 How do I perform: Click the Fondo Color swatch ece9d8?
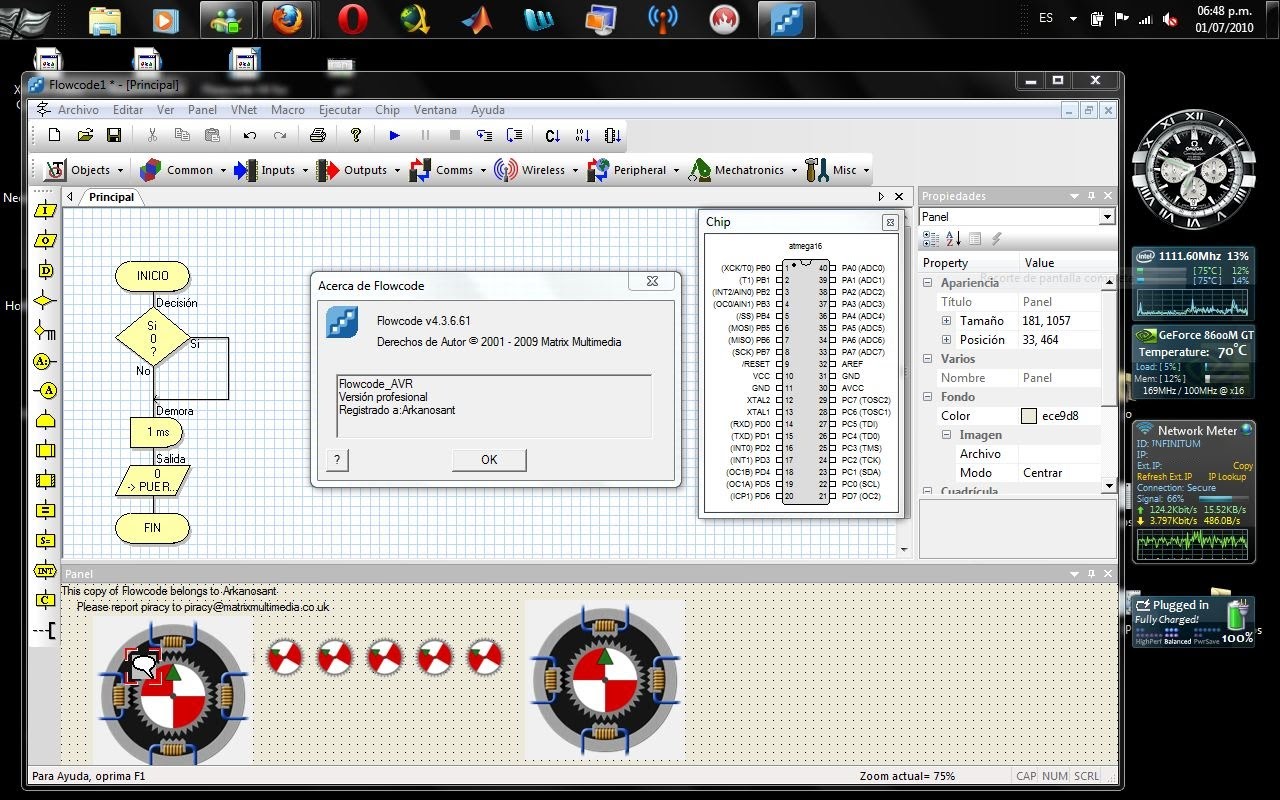pyautogui.click(x=1028, y=416)
